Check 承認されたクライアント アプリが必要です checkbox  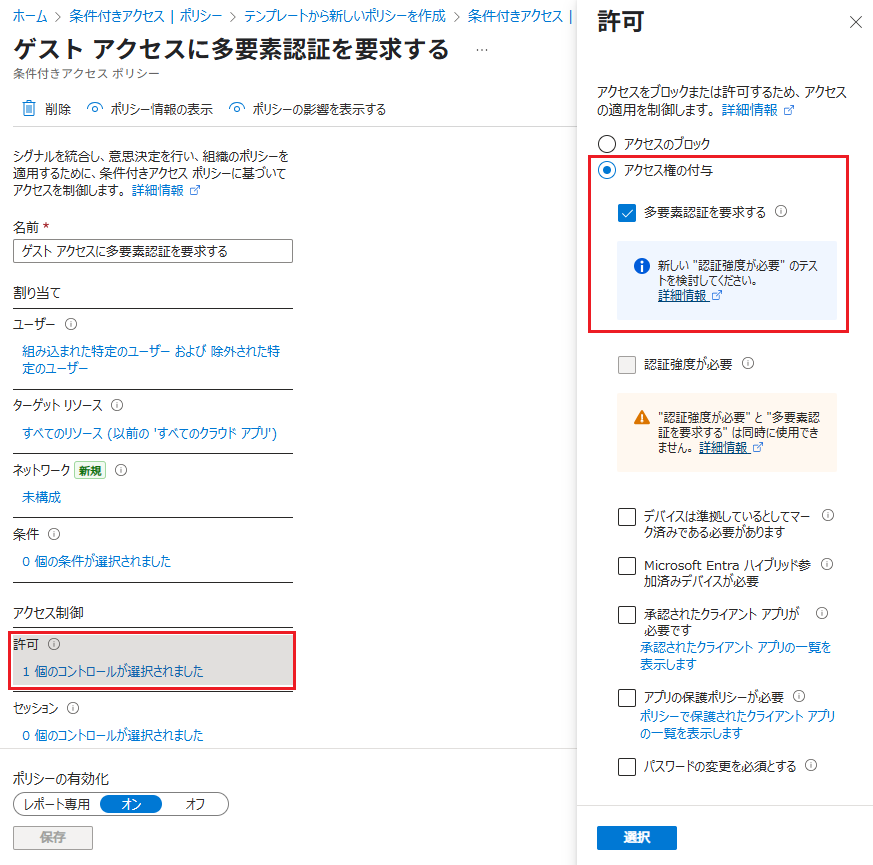(x=627, y=615)
